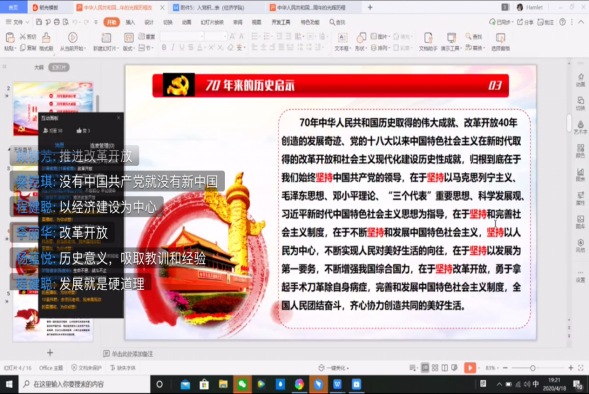Screen dimensions: 589x394
Task: Toggle Underline formatting
Action: (x=182, y=48)
